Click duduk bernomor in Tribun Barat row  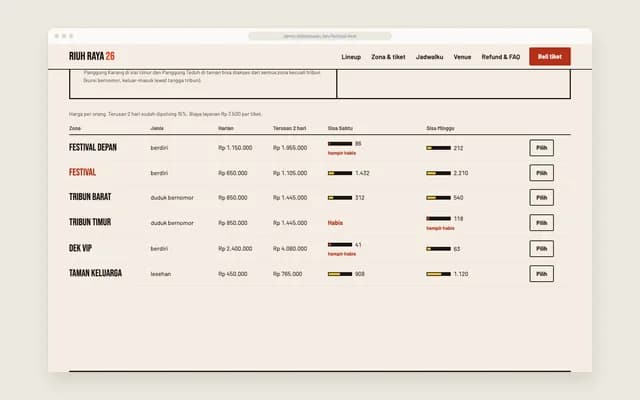172,198
